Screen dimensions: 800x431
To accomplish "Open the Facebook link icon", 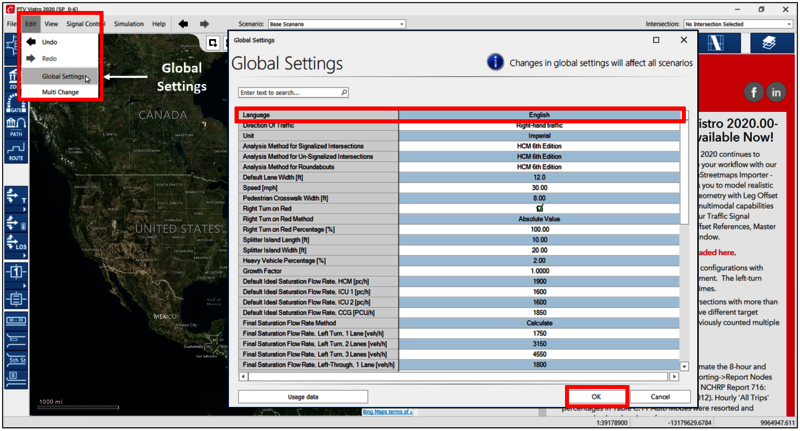I will (754, 92).
